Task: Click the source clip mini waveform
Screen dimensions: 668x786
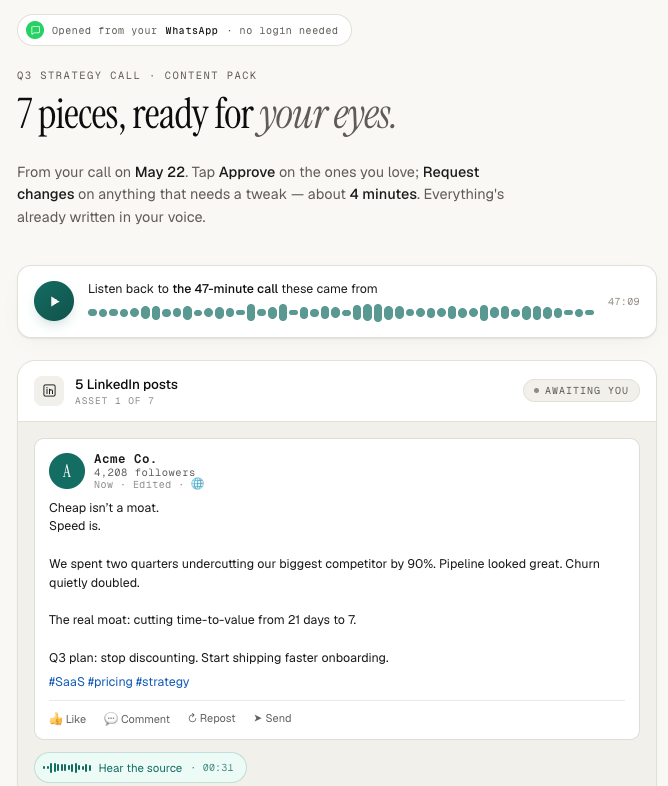Action: pyautogui.click(x=67, y=767)
